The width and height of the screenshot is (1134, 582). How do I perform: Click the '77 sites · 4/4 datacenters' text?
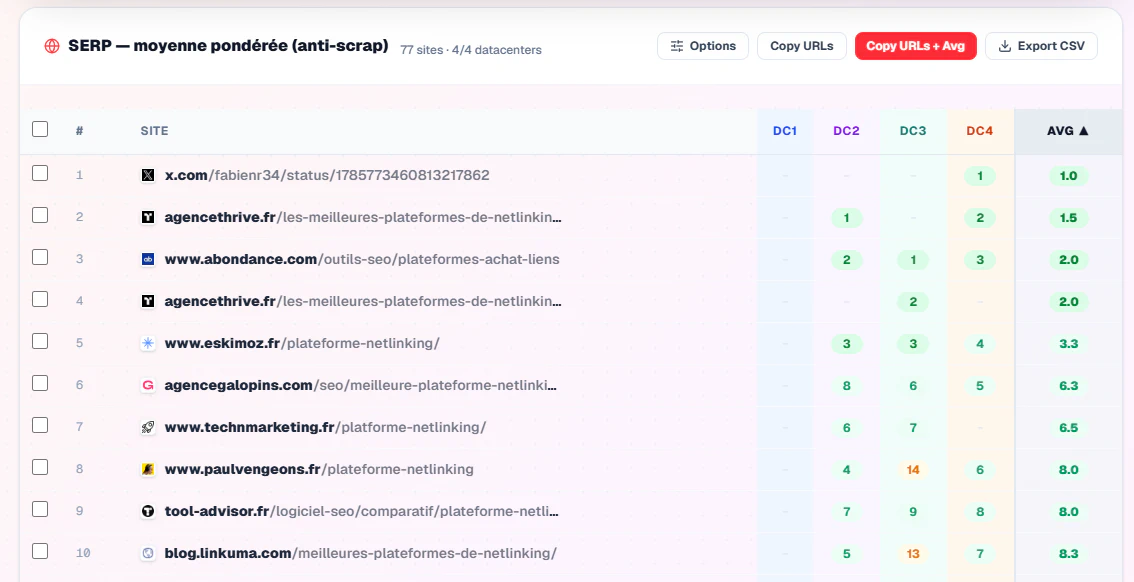point(471,50)
